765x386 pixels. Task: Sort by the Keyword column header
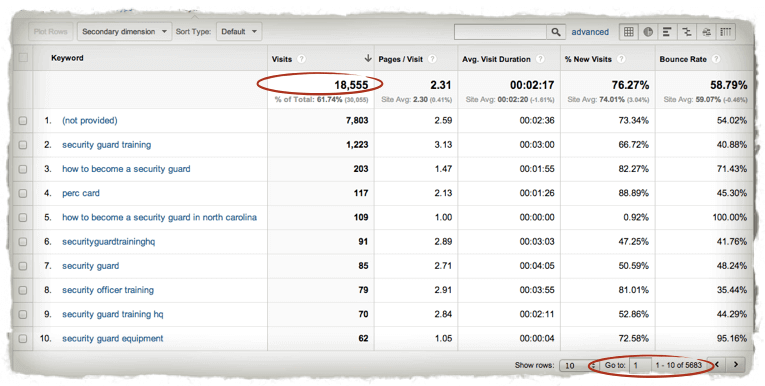coord(67,58)
